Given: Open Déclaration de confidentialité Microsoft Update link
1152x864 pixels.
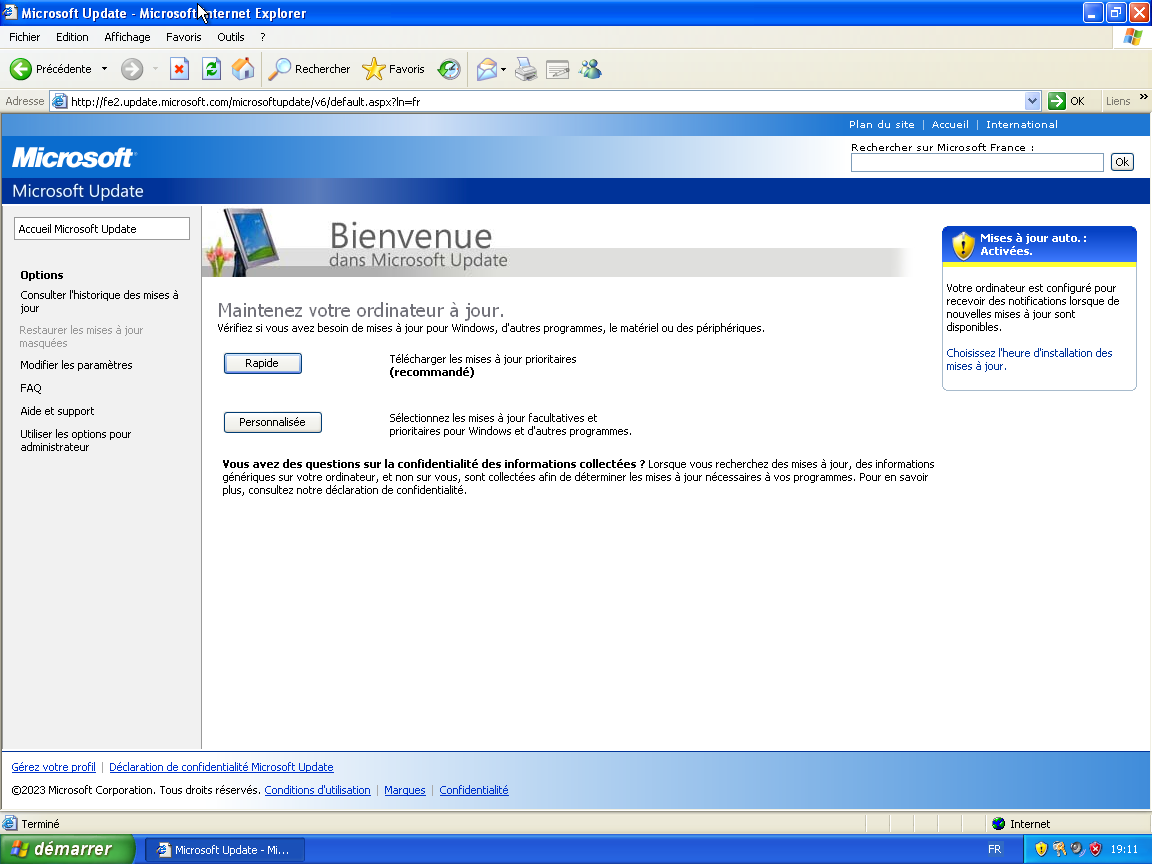Looking at the screenshot, I should [221, 767].
